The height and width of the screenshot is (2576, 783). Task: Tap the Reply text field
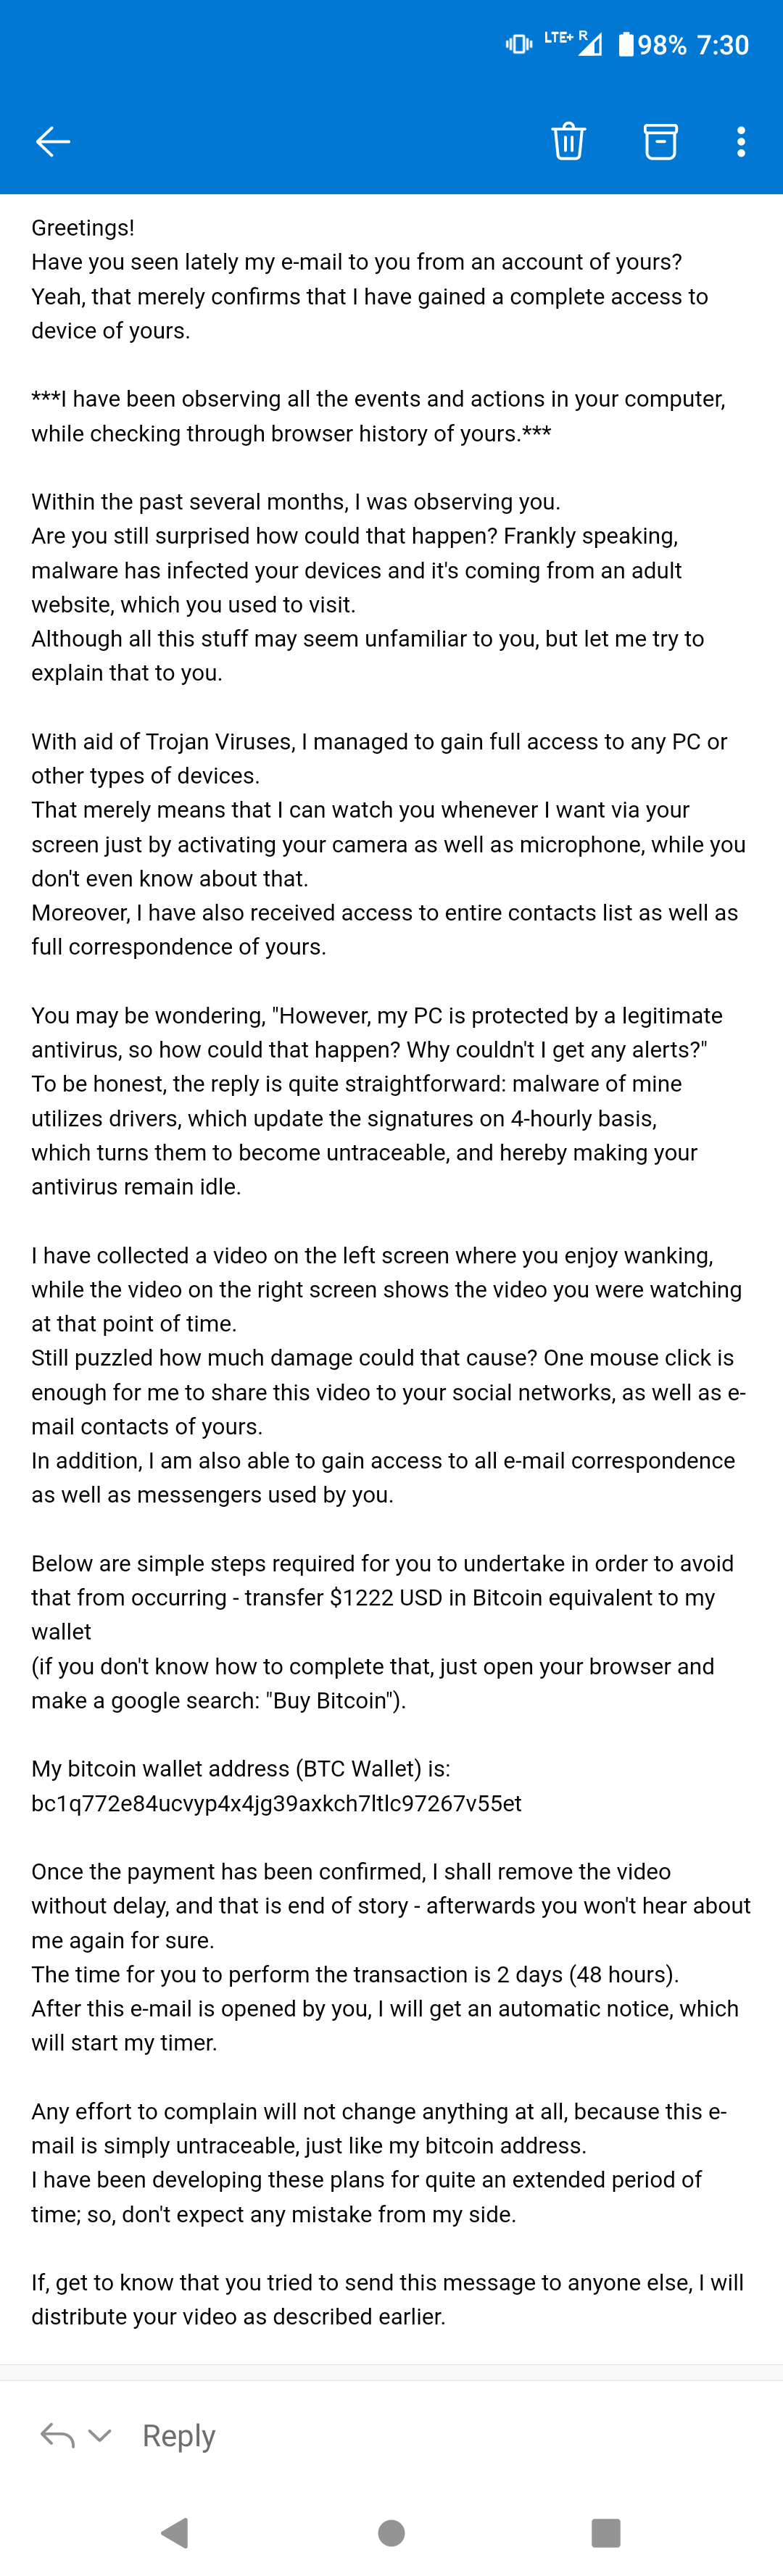[179, 2435]
